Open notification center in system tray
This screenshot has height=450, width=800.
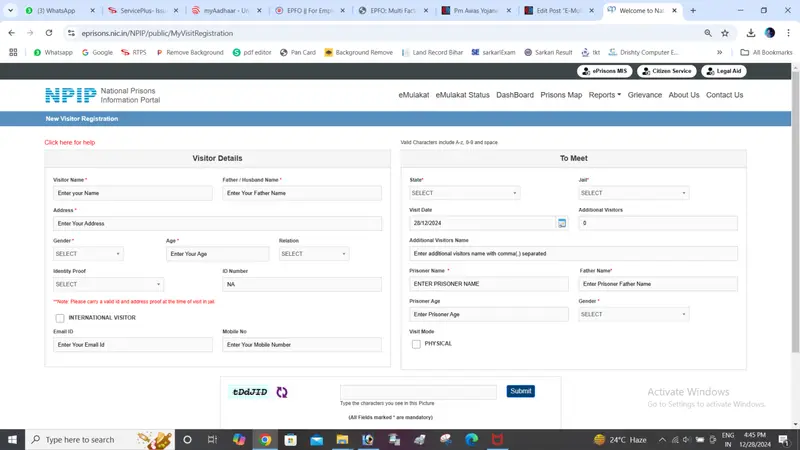(784, 439)
